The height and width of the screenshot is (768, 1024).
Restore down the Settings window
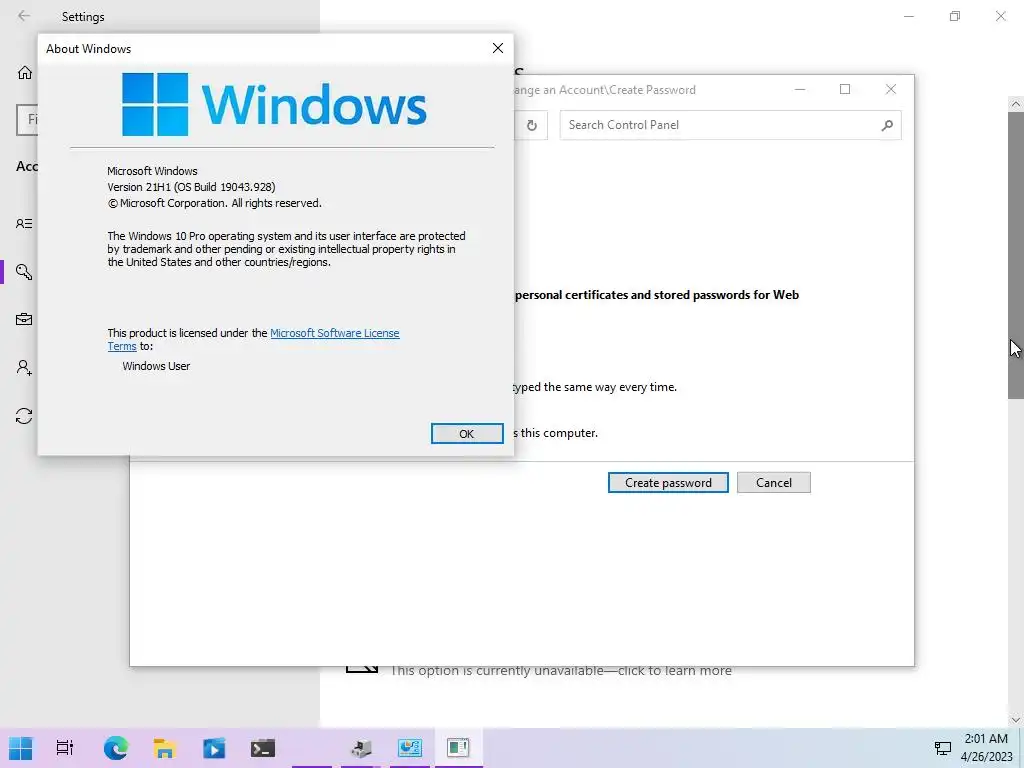[x=955, y=16]
